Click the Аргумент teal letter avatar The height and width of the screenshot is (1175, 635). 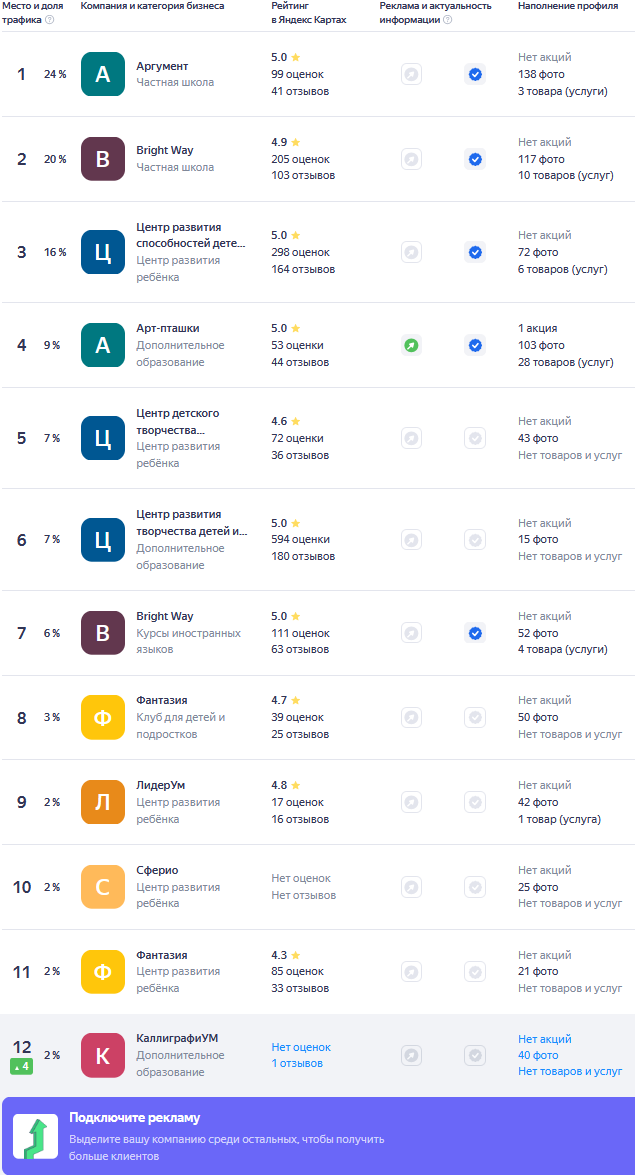[x=103, y=74]
